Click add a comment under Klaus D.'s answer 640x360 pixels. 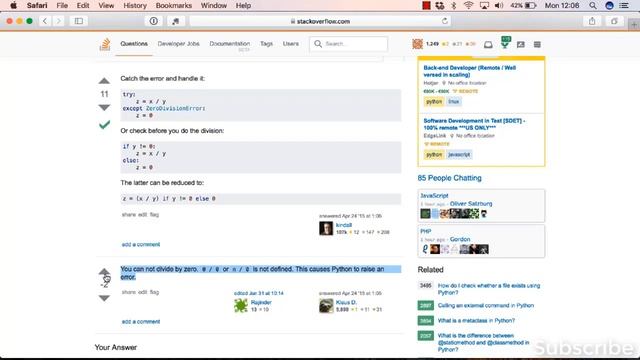tap(141, 322)
